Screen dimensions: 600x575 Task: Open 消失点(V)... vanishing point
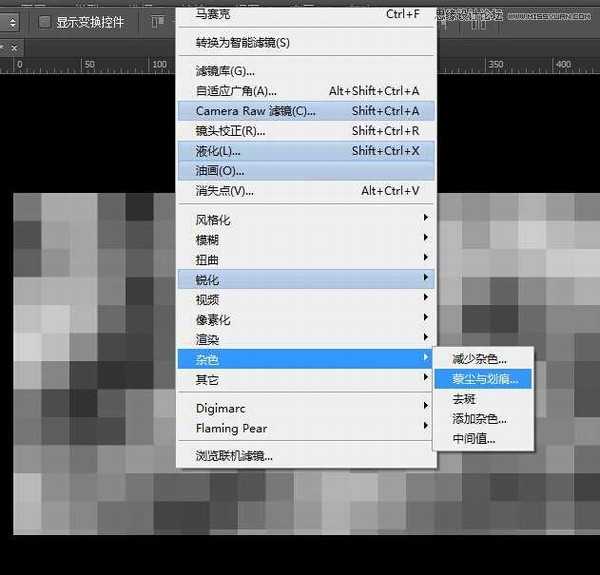pos(225,191)
